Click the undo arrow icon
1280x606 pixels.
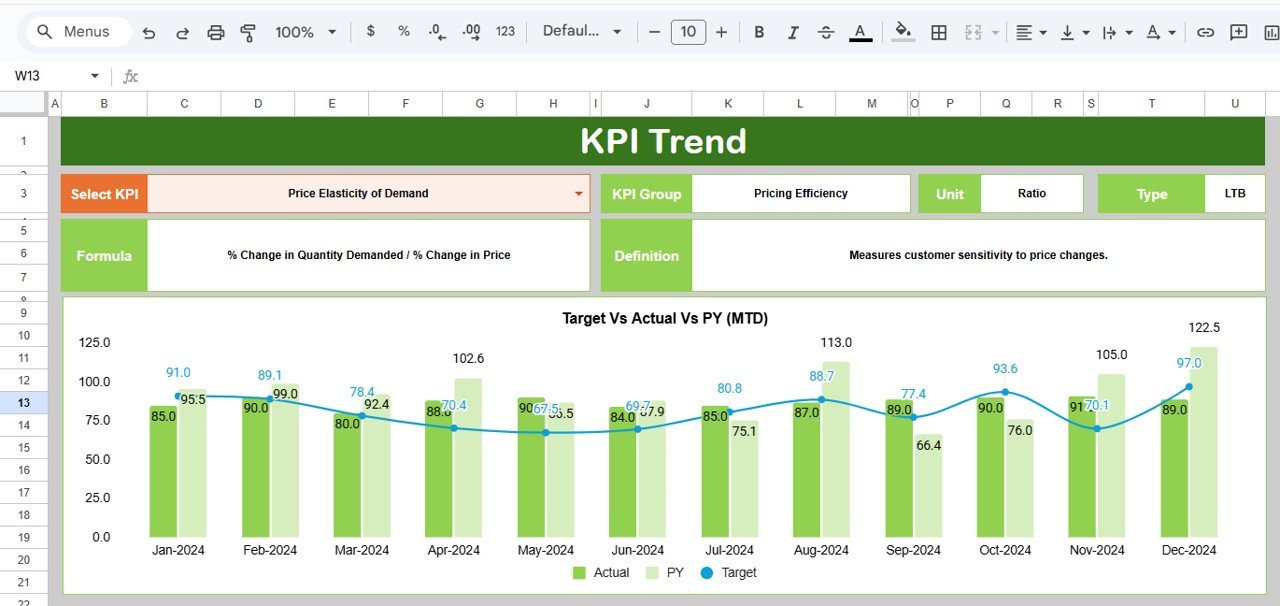[149, 32]
